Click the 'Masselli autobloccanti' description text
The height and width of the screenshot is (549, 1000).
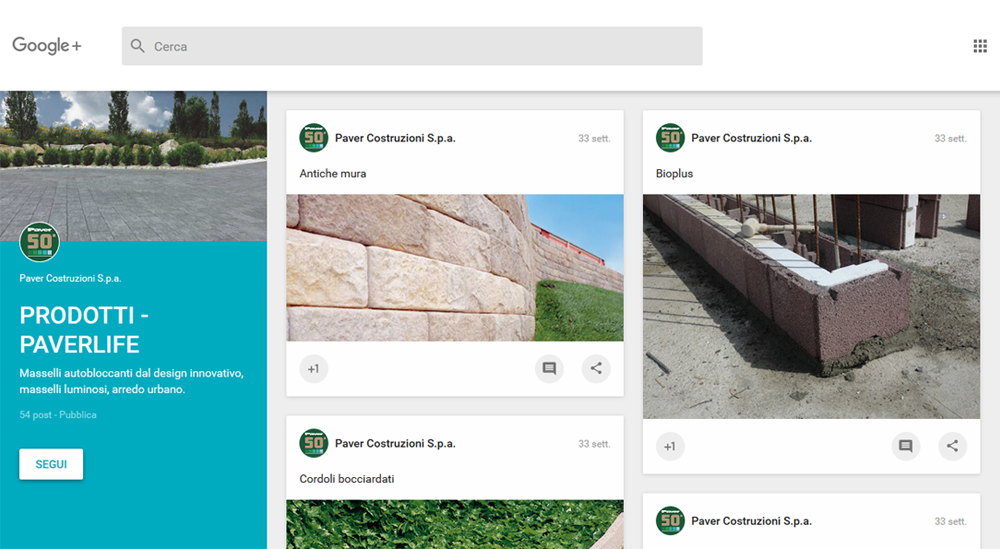click(131, 381)
